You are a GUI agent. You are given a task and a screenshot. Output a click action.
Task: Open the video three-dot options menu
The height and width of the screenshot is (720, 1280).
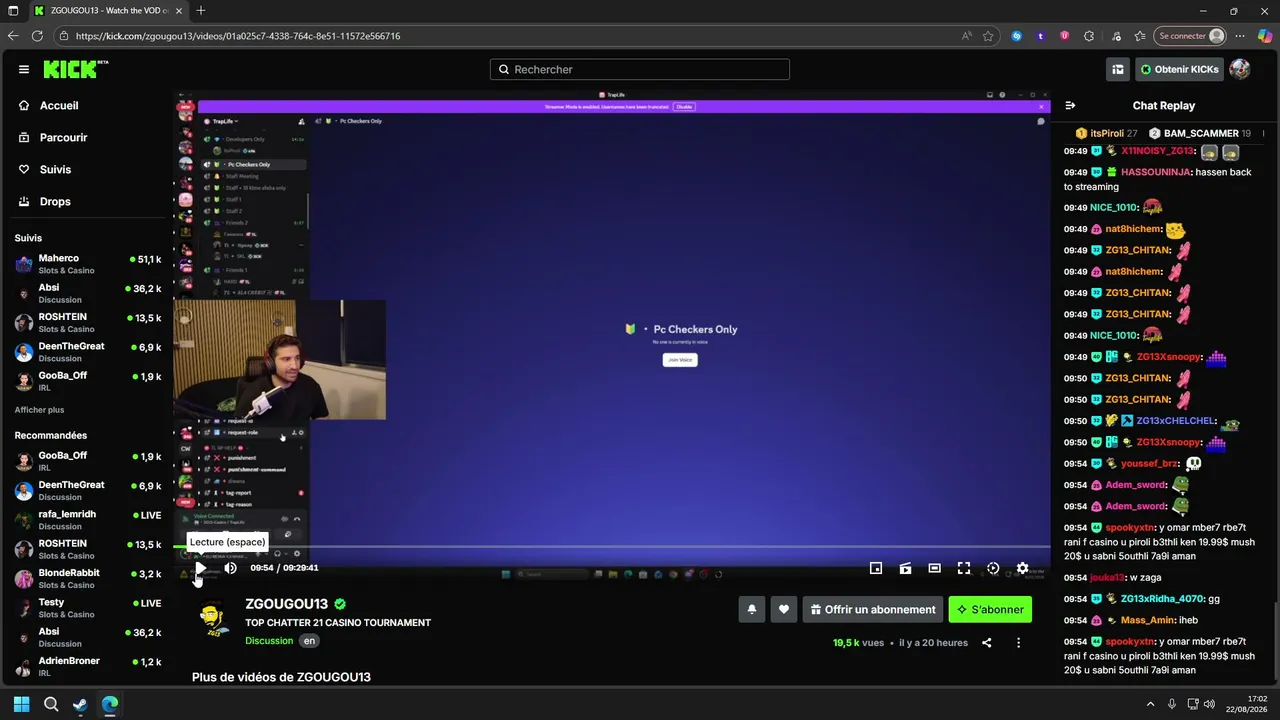(1018, 643)
